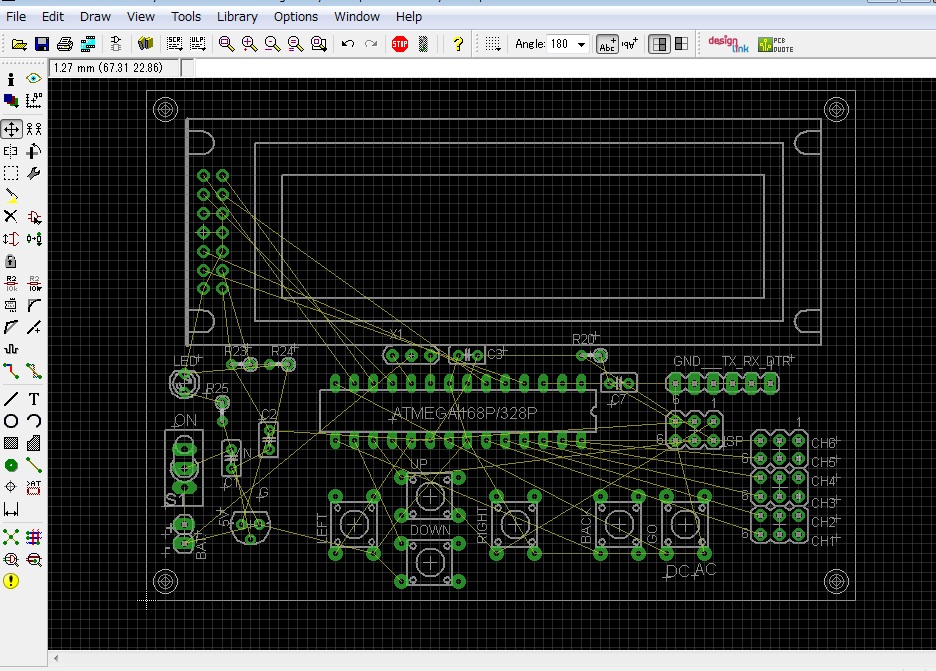Open the Library menu
The height and width of the screenshot is (671, 936).
tap(237, 17)
